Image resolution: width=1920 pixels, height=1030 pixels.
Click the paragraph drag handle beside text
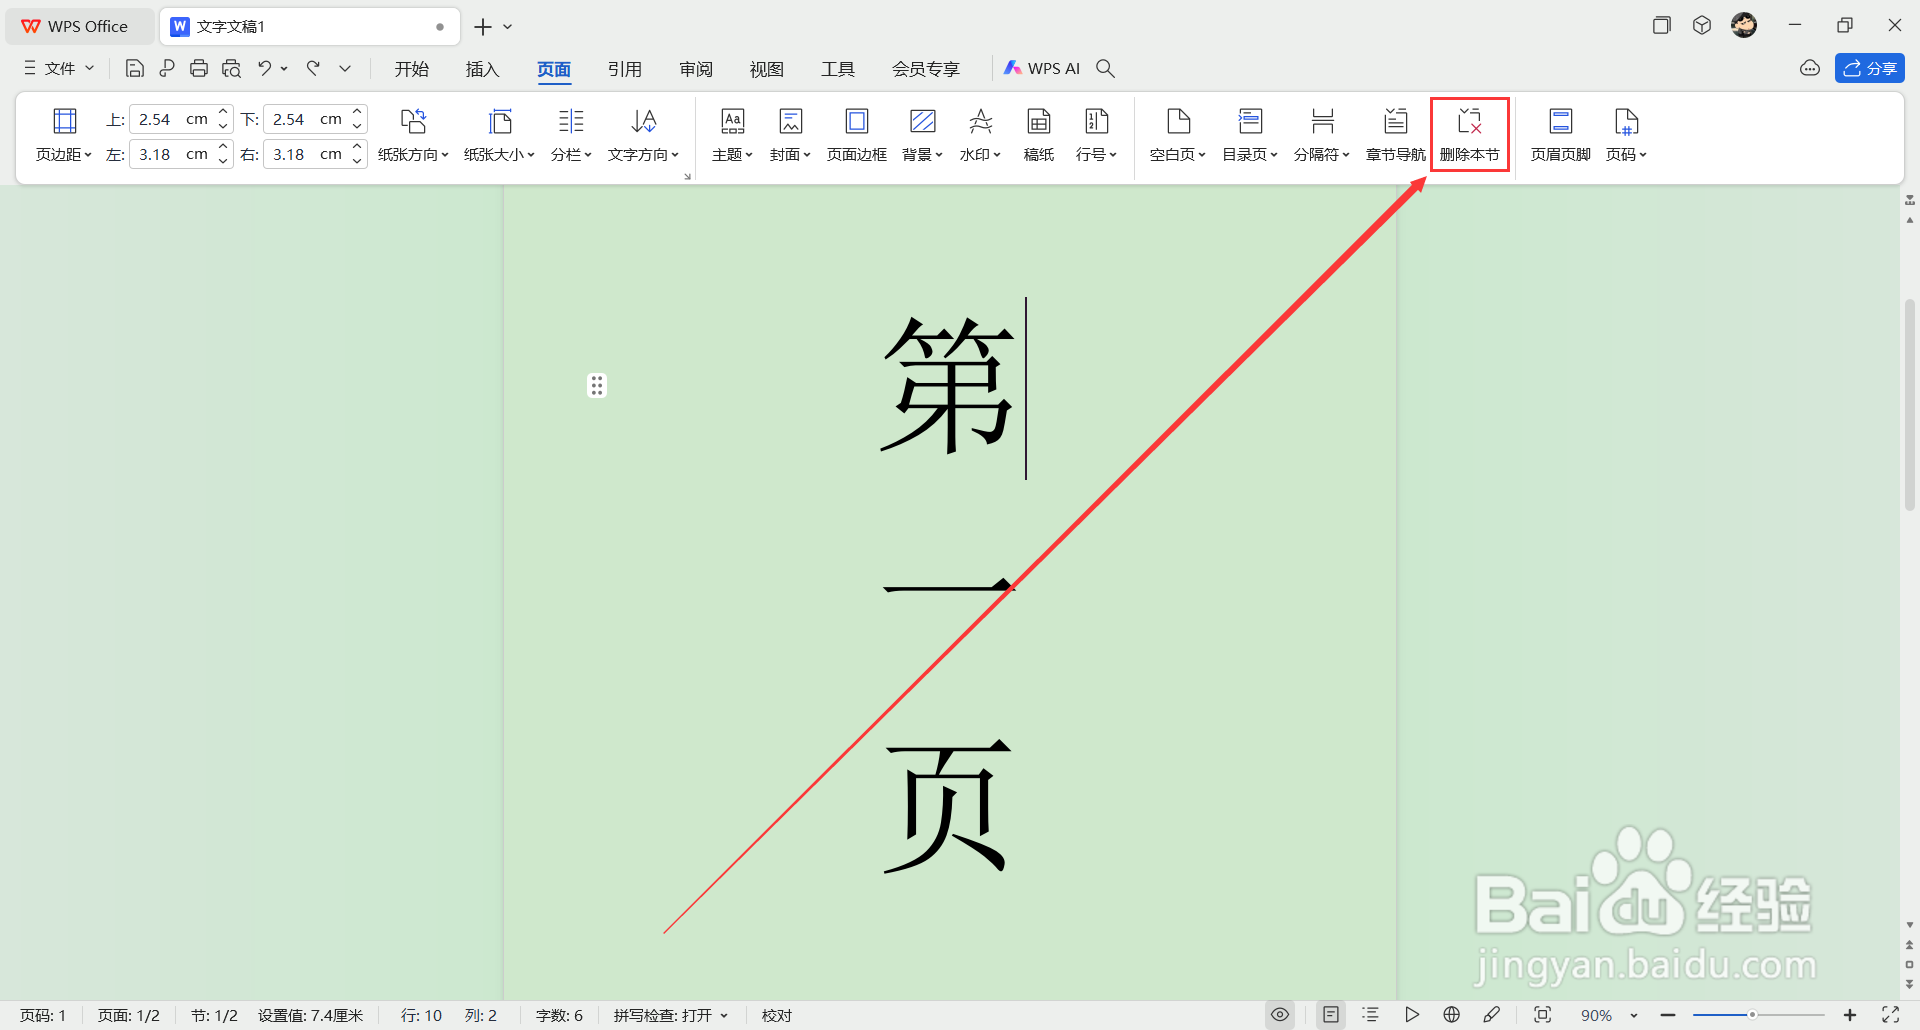coord(597,385)
